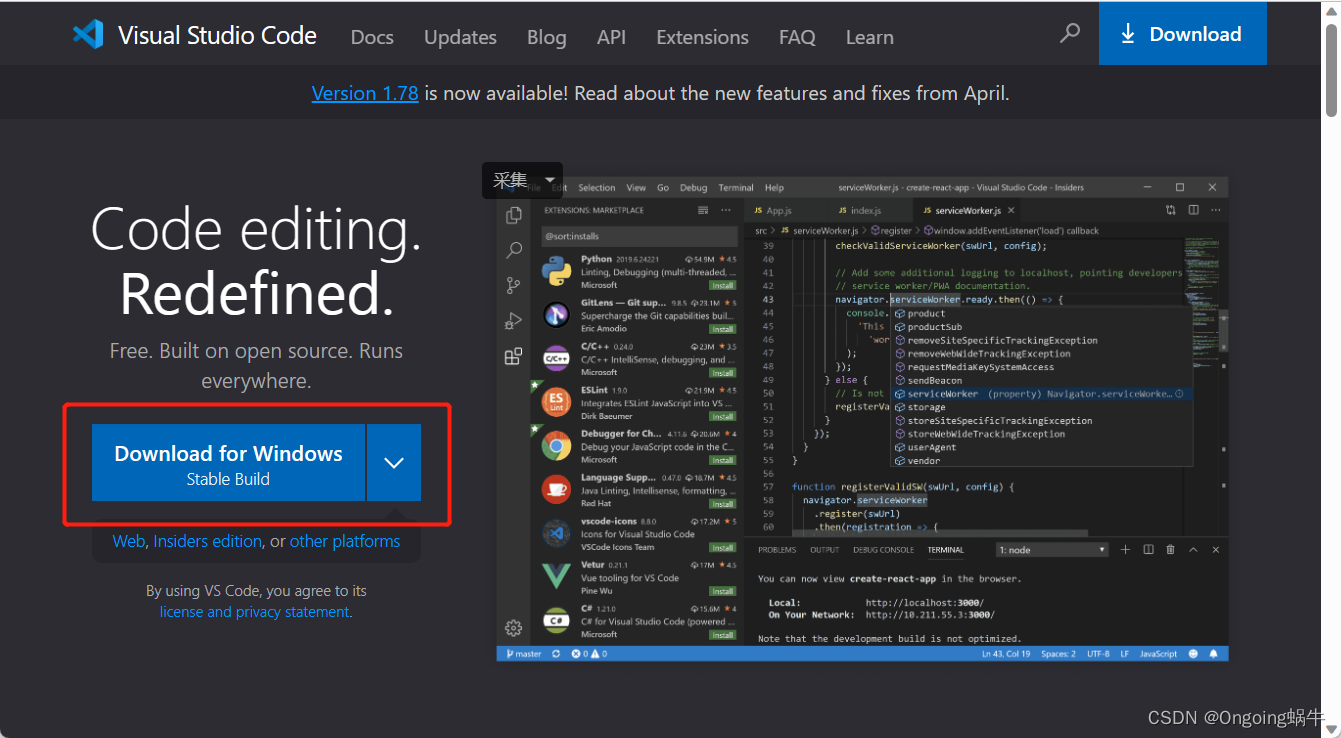
Task: Click the @sort:installs extensions search box
Action: 638,237
